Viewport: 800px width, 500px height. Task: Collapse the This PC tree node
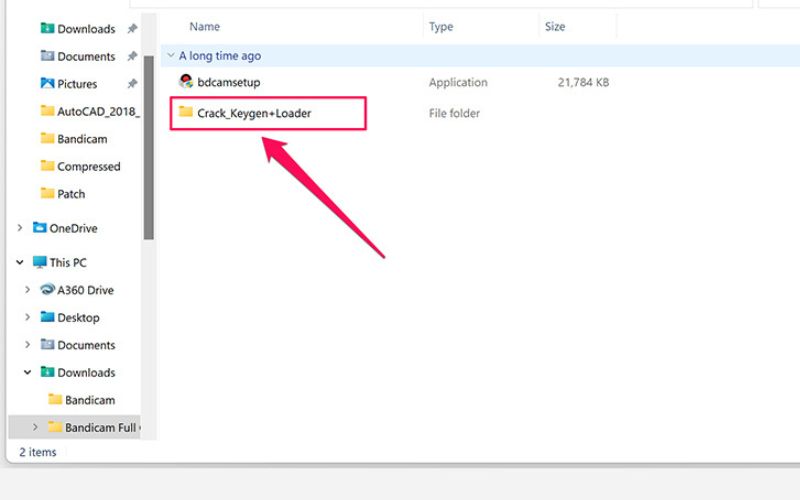point(20,262)
